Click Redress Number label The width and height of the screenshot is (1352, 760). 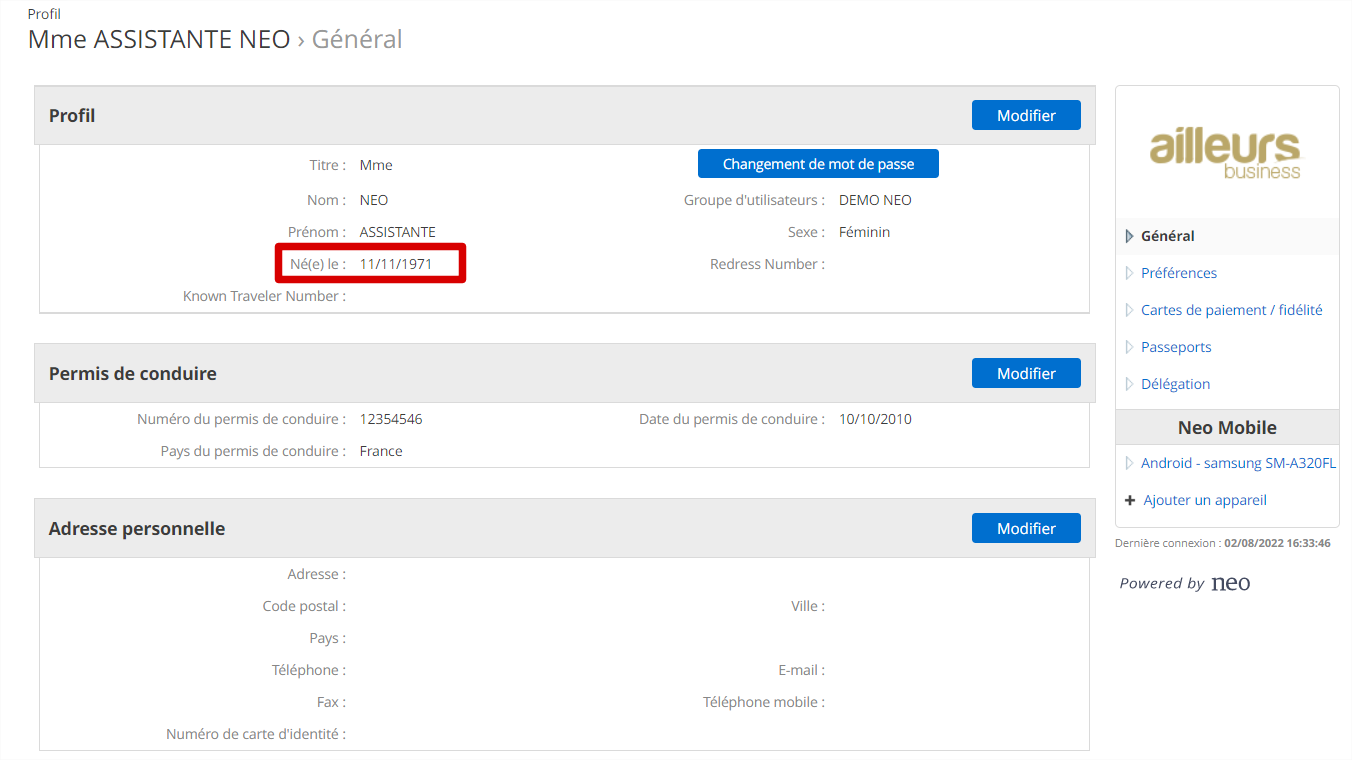point(767,264)
